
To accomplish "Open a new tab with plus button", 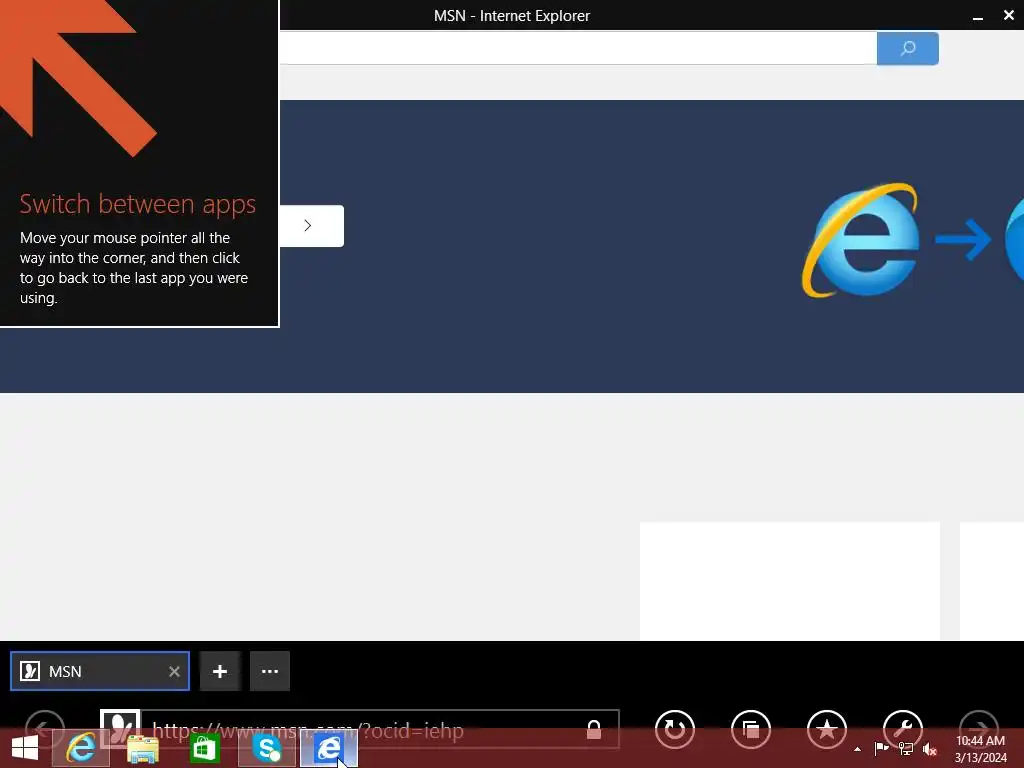I will tap(220, 671).
